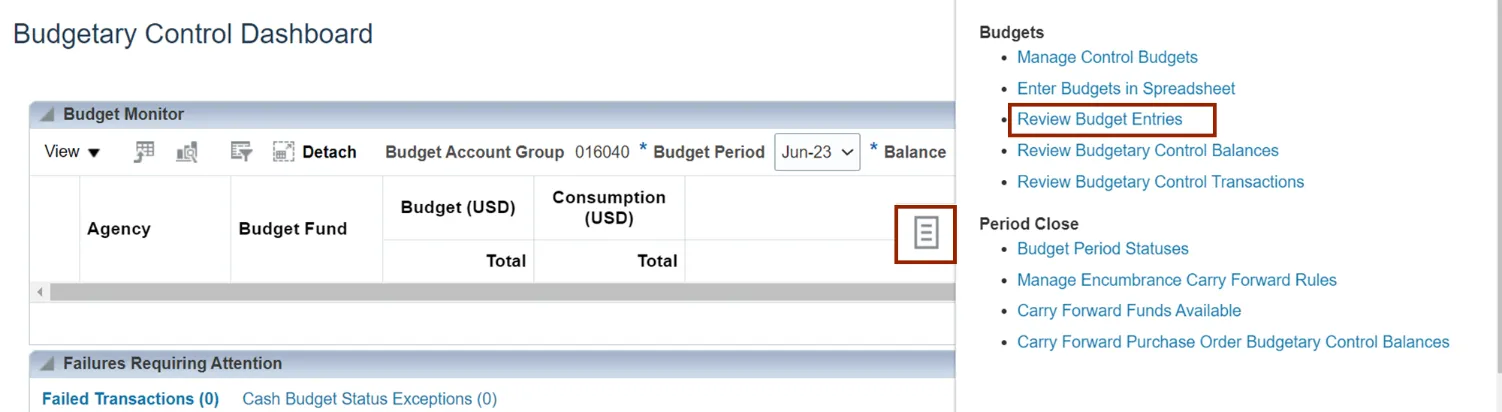Collapse Failures Requiring Attention section
This screenshot has width=1502, height=412.
[x=47, y=364]
